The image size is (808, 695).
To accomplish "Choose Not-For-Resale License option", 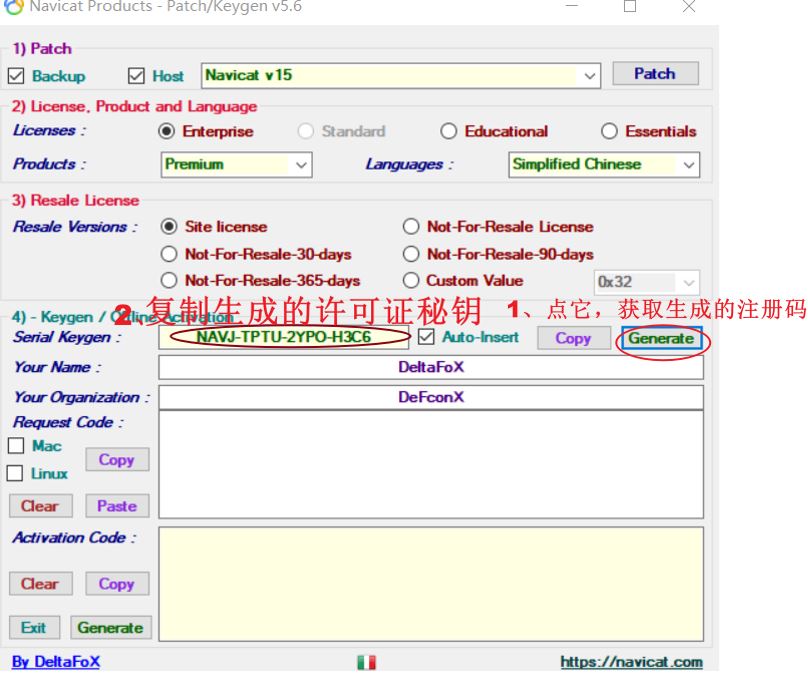I will click(411, 227).
